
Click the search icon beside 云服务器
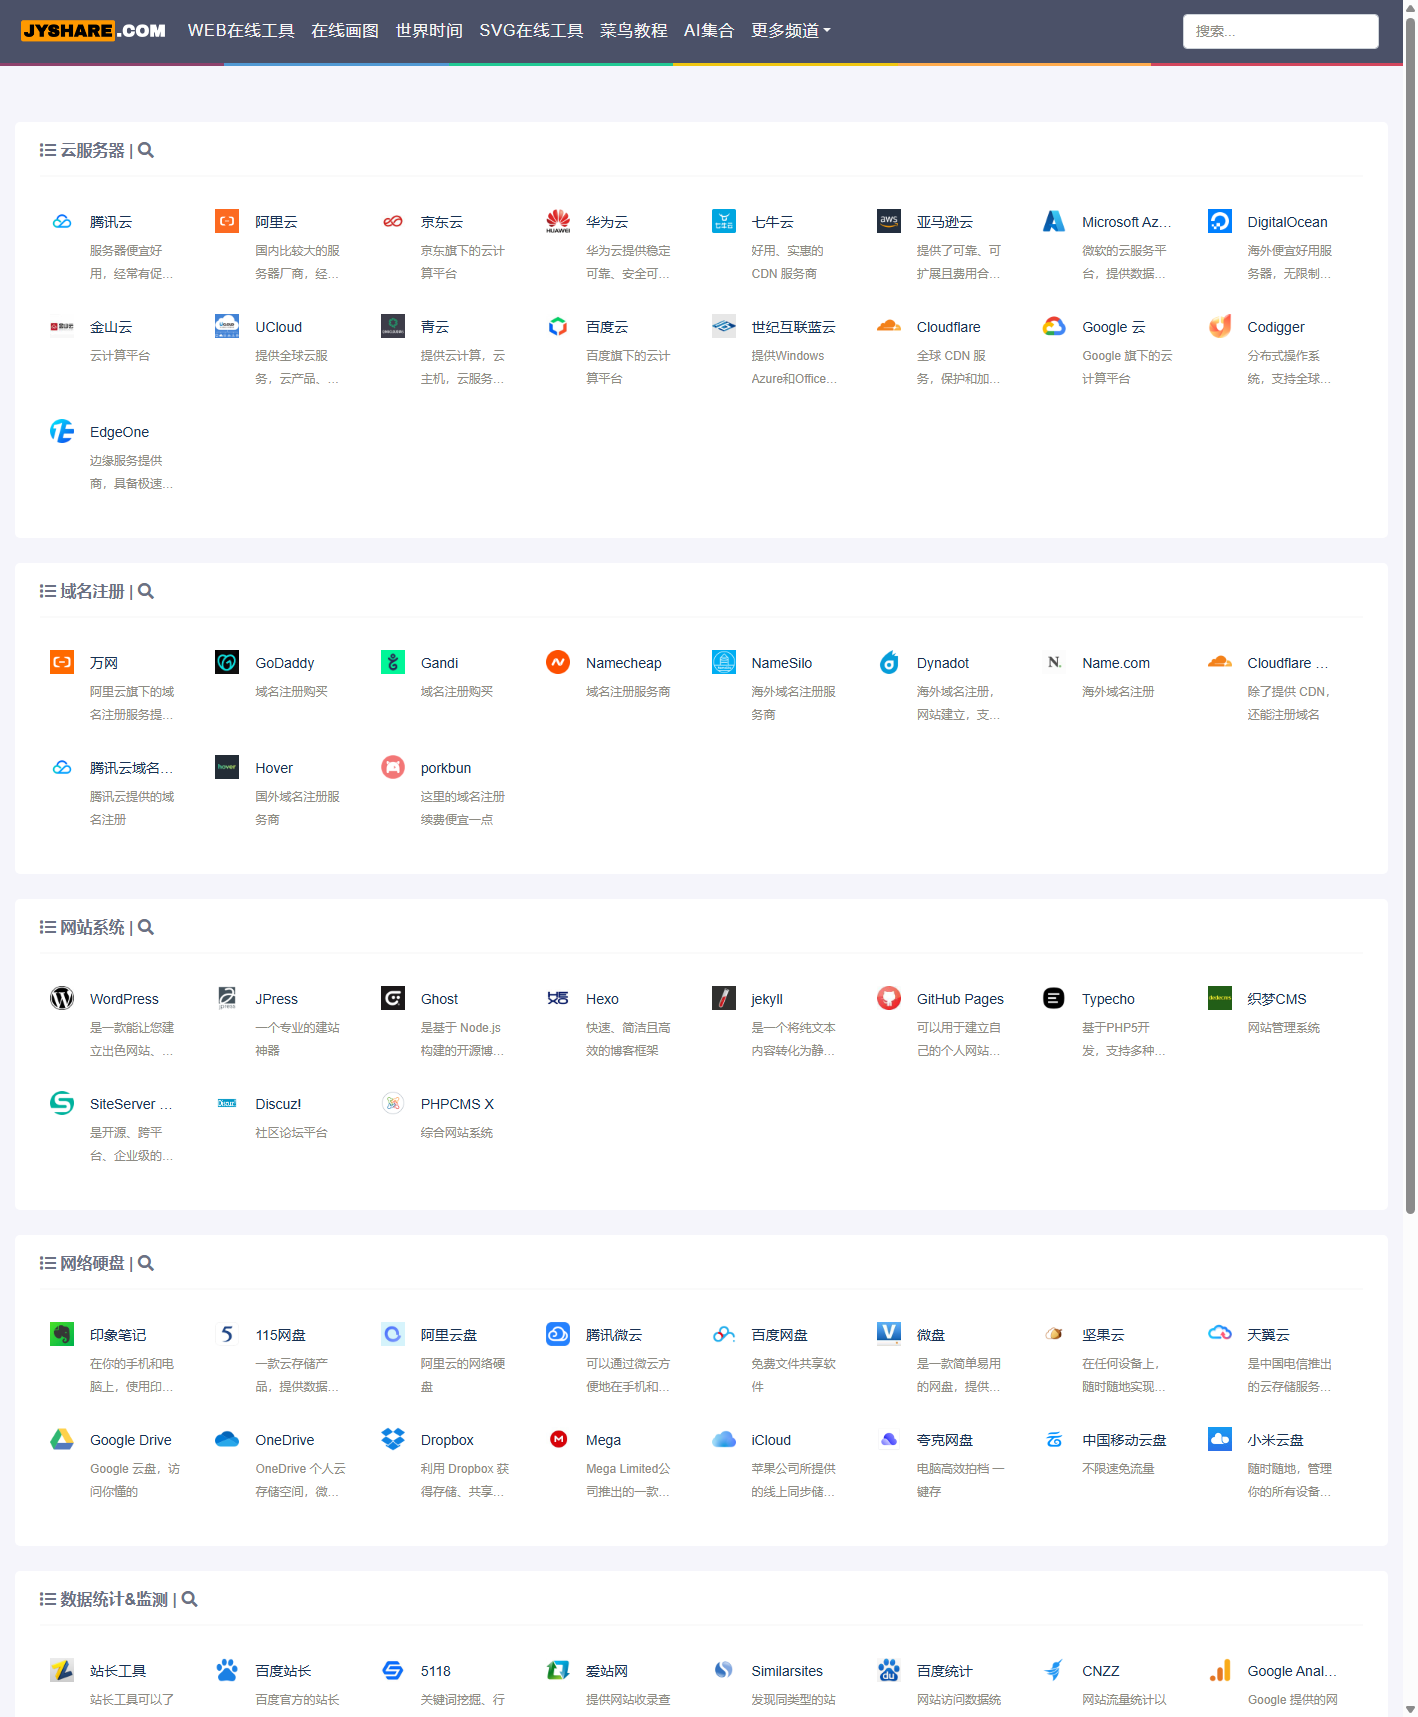(146, 150)
